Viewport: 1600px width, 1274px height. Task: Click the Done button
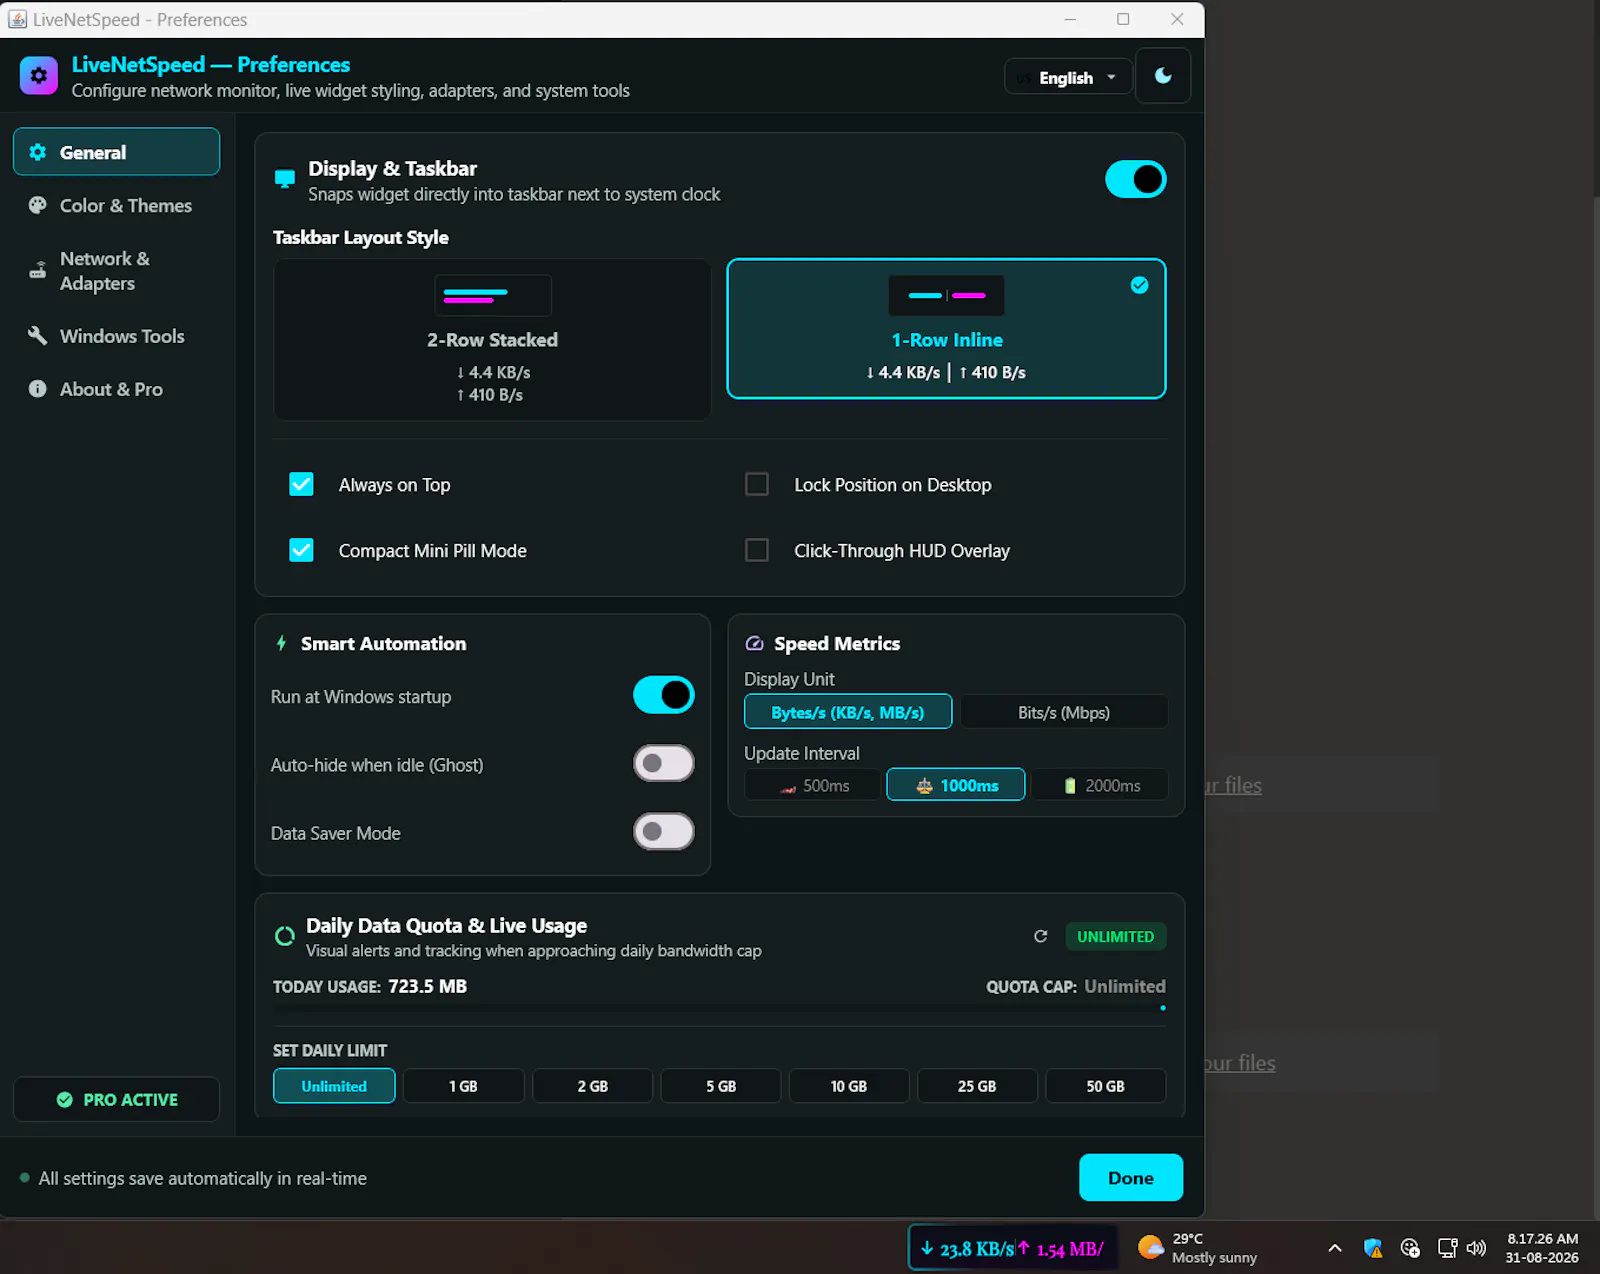pyautogui.click(x=1131, y=1178)
